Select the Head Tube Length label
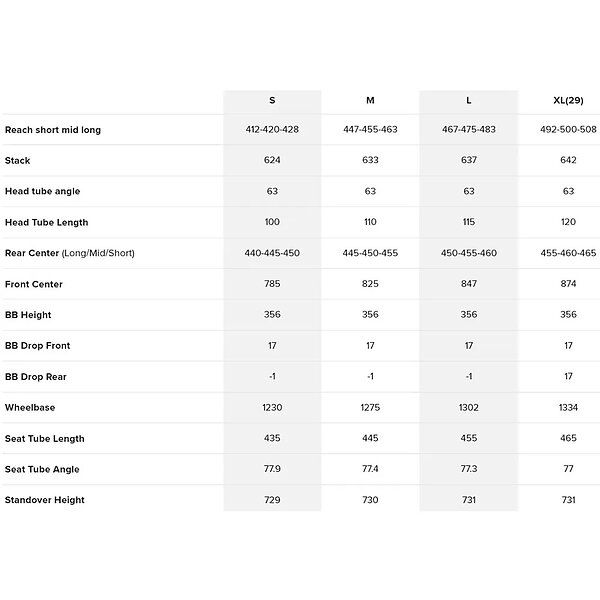This screenshot has width=600, height=600. (x=46, y=222)
